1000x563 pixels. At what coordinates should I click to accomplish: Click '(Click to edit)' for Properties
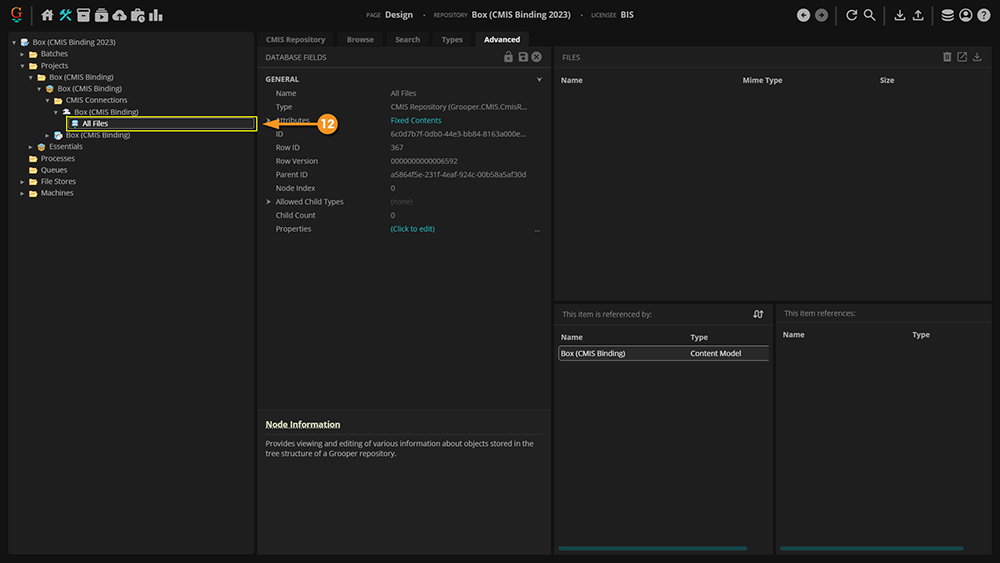pos(412,229)
